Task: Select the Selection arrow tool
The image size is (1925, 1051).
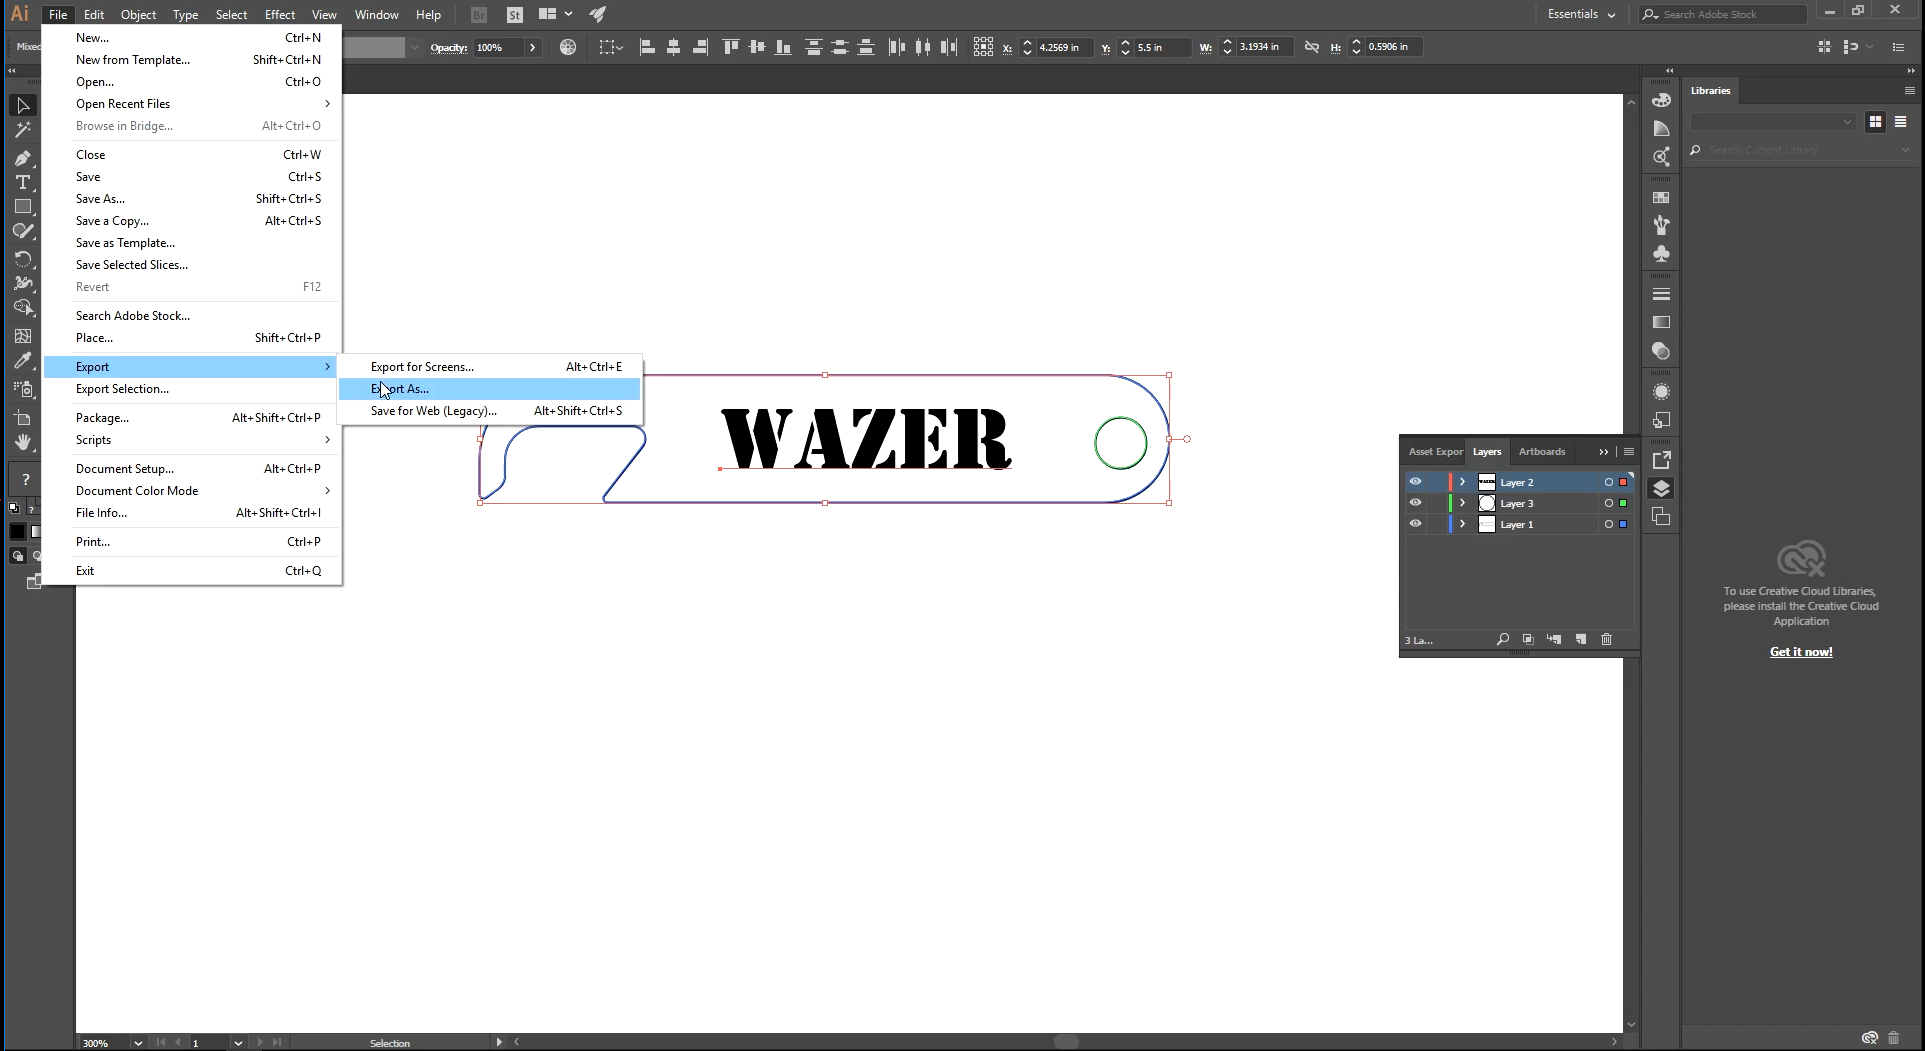Action: (23, 105)
